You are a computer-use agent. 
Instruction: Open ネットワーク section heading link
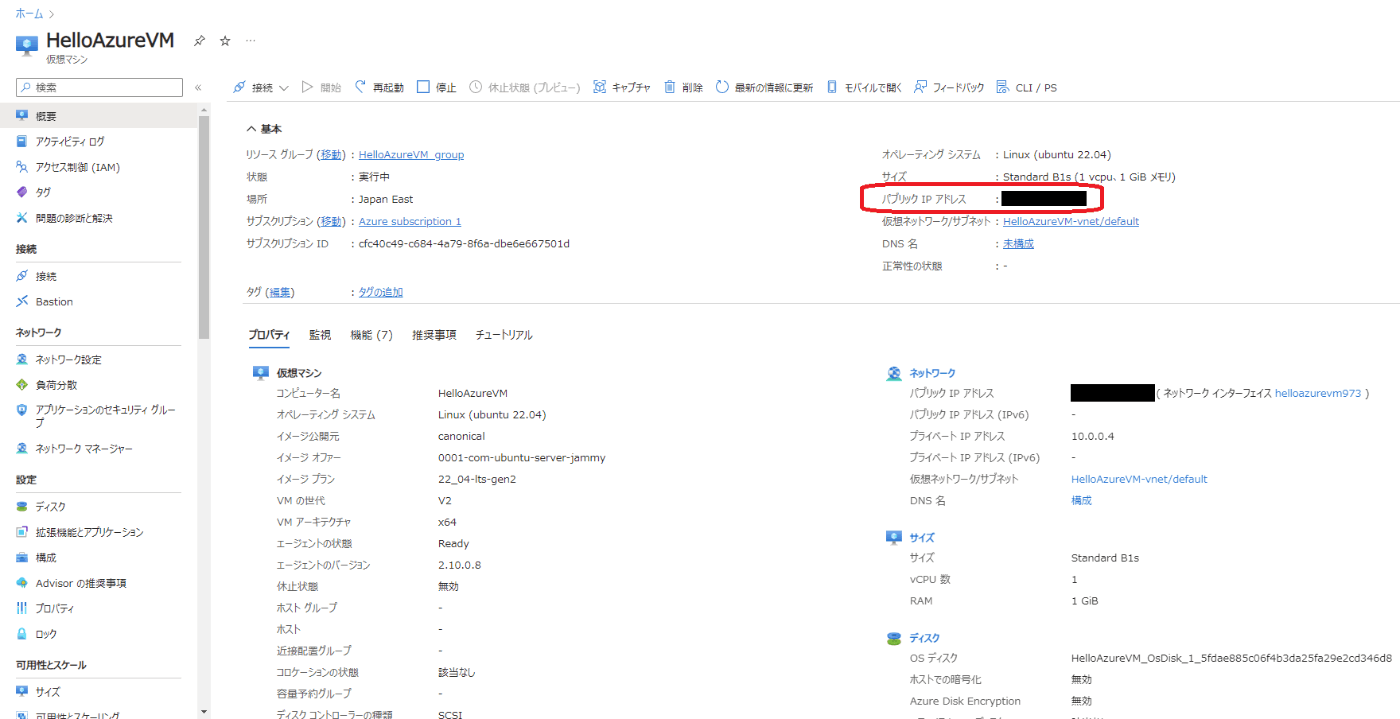coord(932,373)
